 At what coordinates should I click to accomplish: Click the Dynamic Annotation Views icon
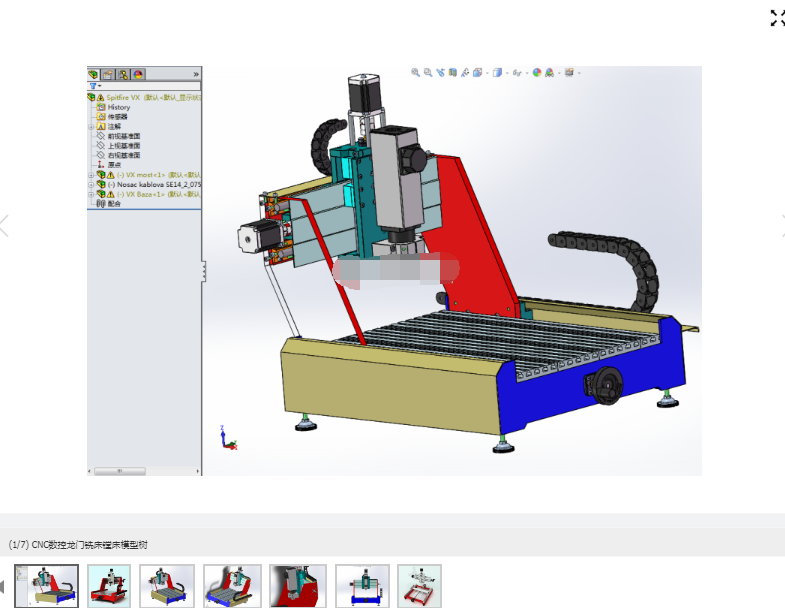coord(465,73)
